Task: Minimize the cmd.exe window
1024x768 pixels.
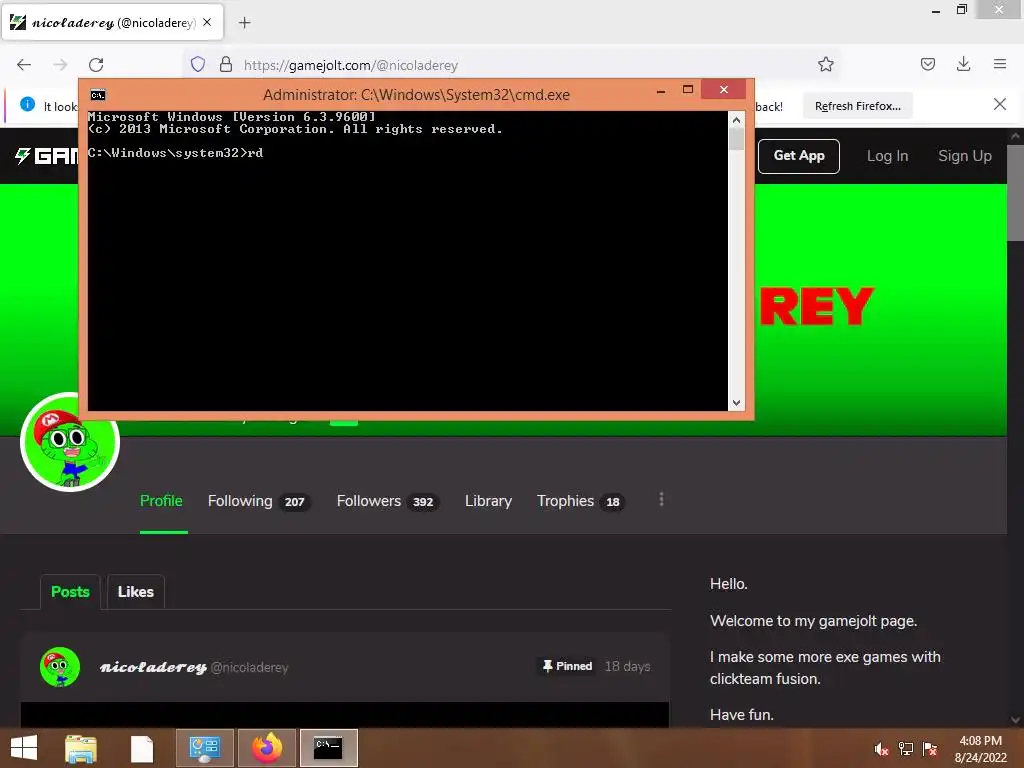Action: pos(661,91)
